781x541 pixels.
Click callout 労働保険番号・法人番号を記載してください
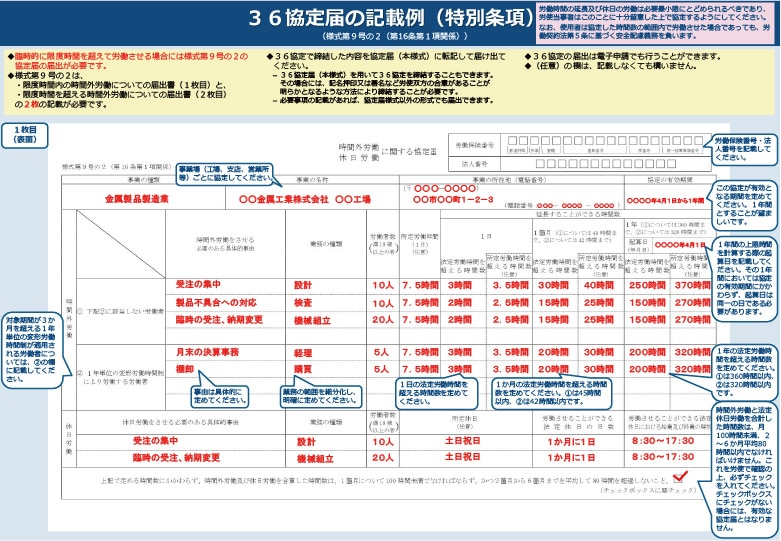[744, 149]
